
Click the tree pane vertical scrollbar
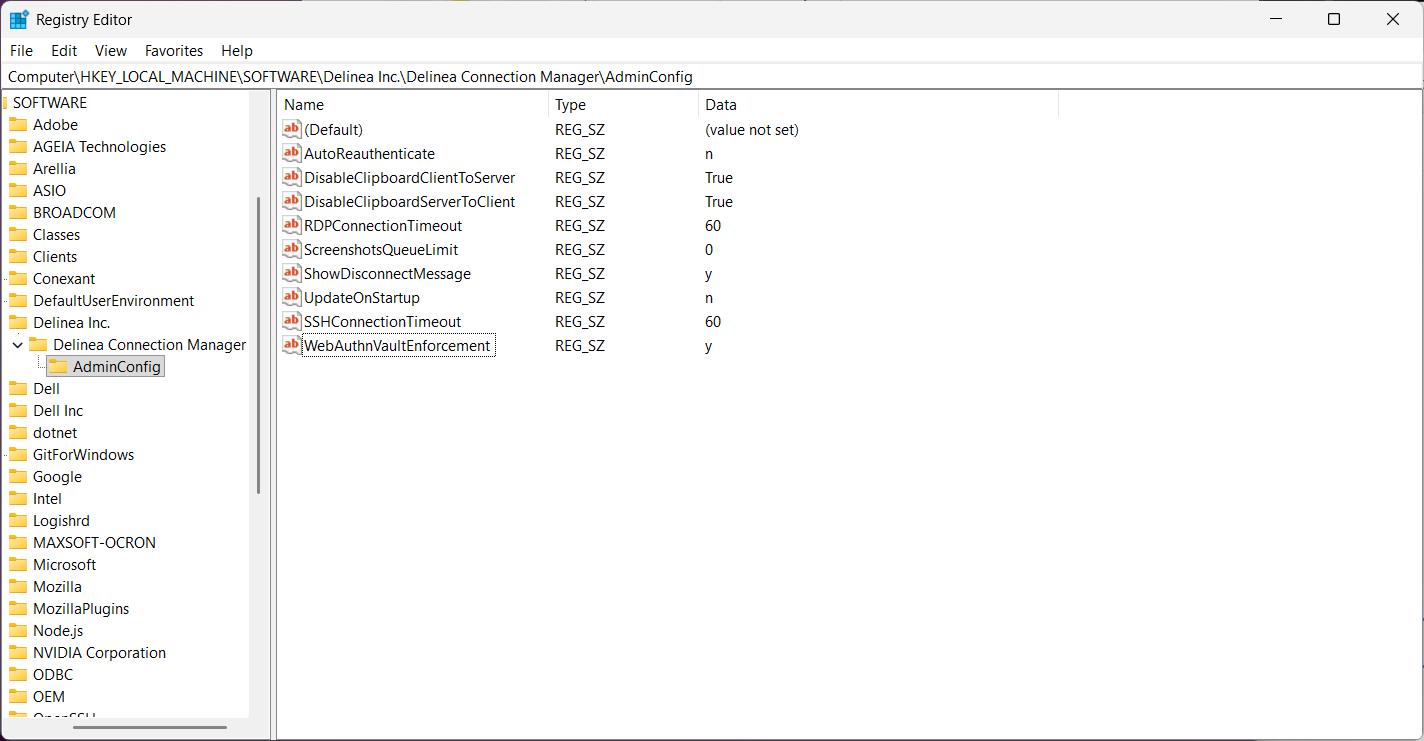[259, 345]
